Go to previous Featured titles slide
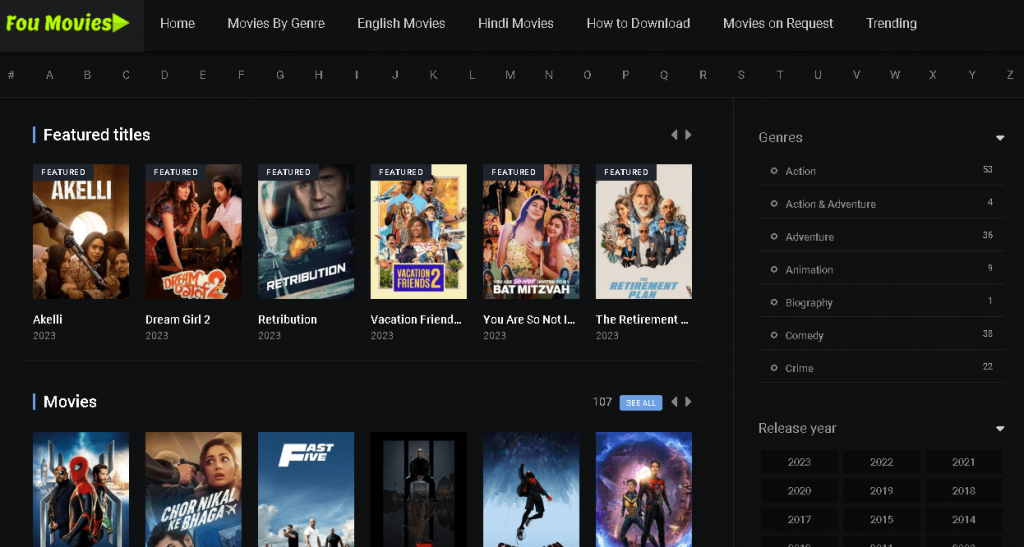Image resolution: width=1024 pixels, height=547 pixels. pos(674,135)
